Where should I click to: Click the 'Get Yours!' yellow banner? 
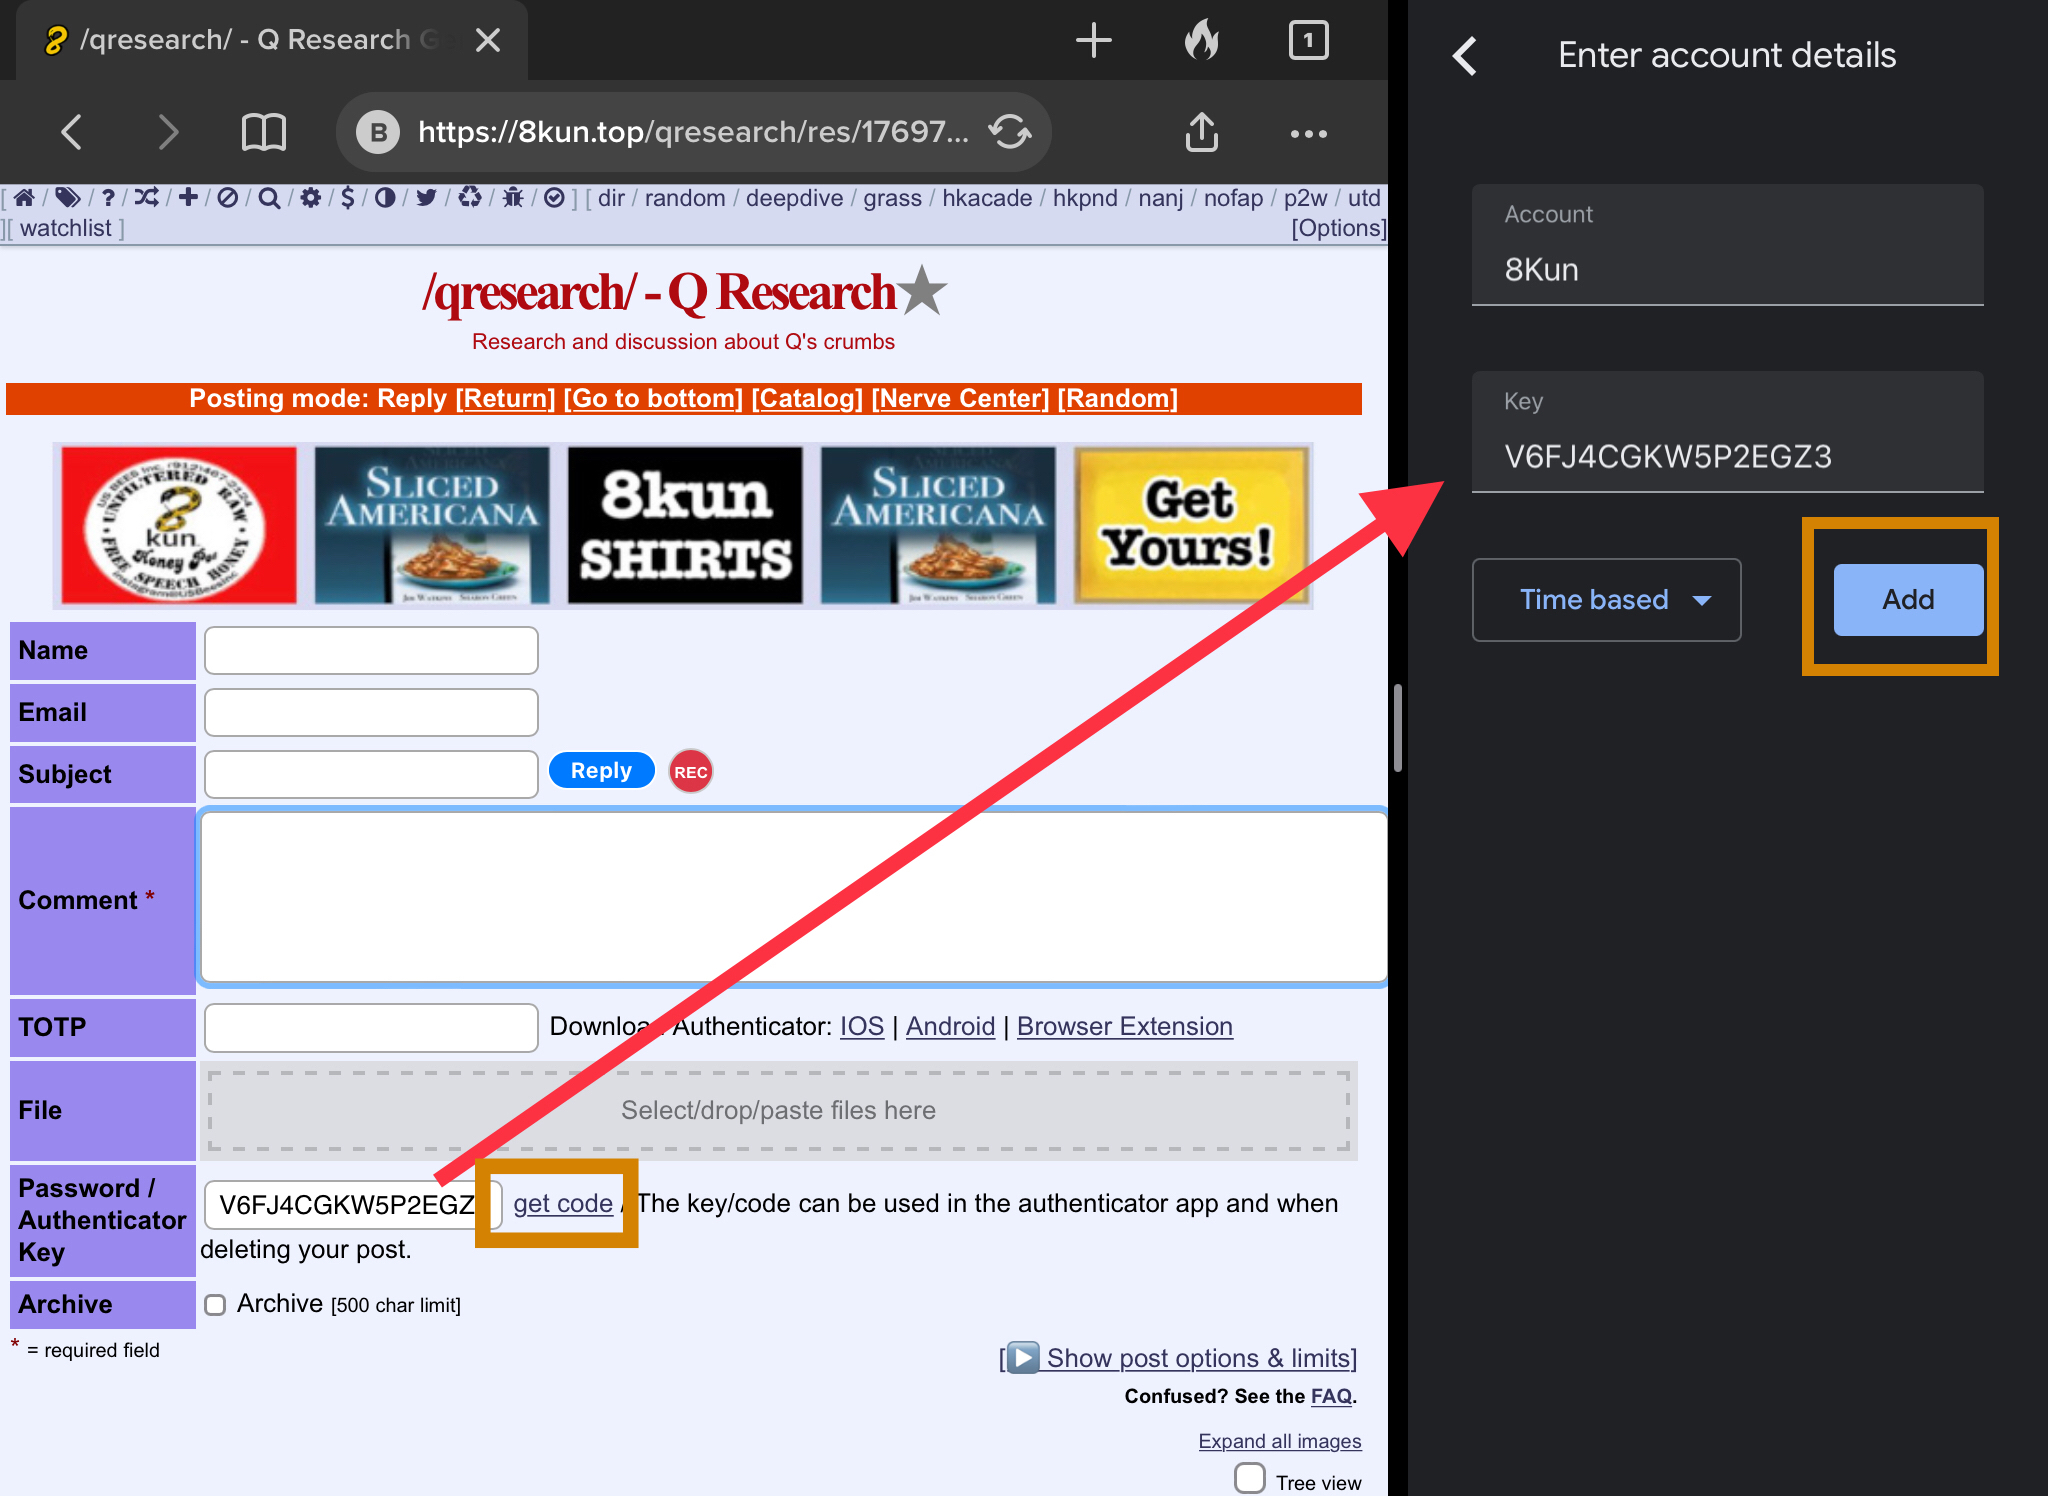point(1190,525)
